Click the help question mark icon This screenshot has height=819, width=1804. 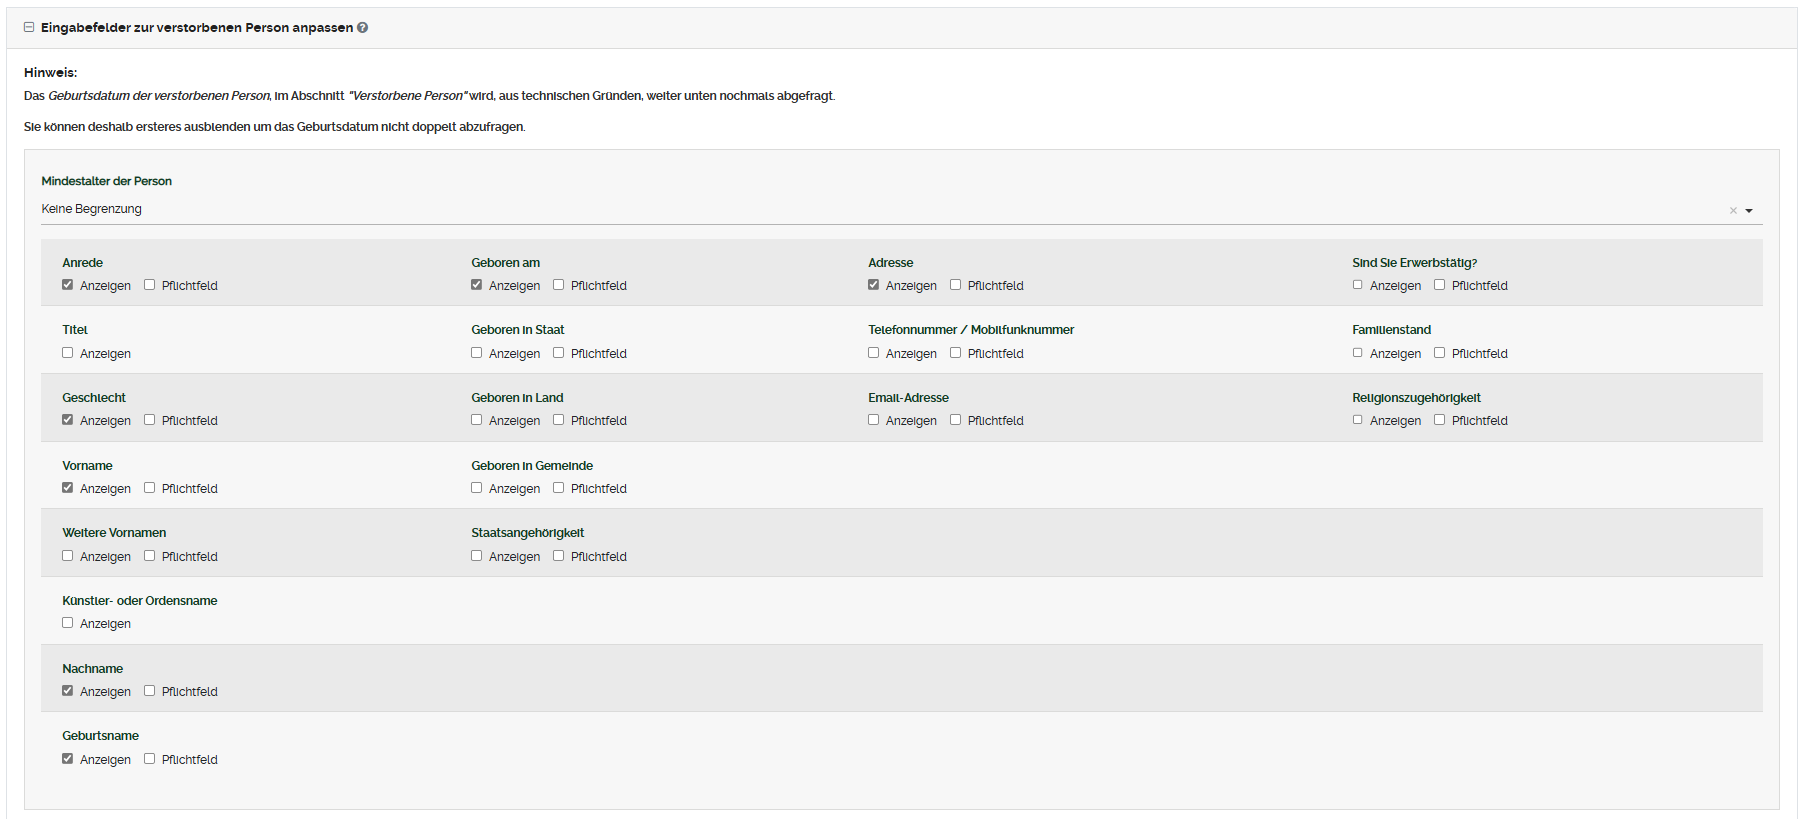tap(362, 28)
